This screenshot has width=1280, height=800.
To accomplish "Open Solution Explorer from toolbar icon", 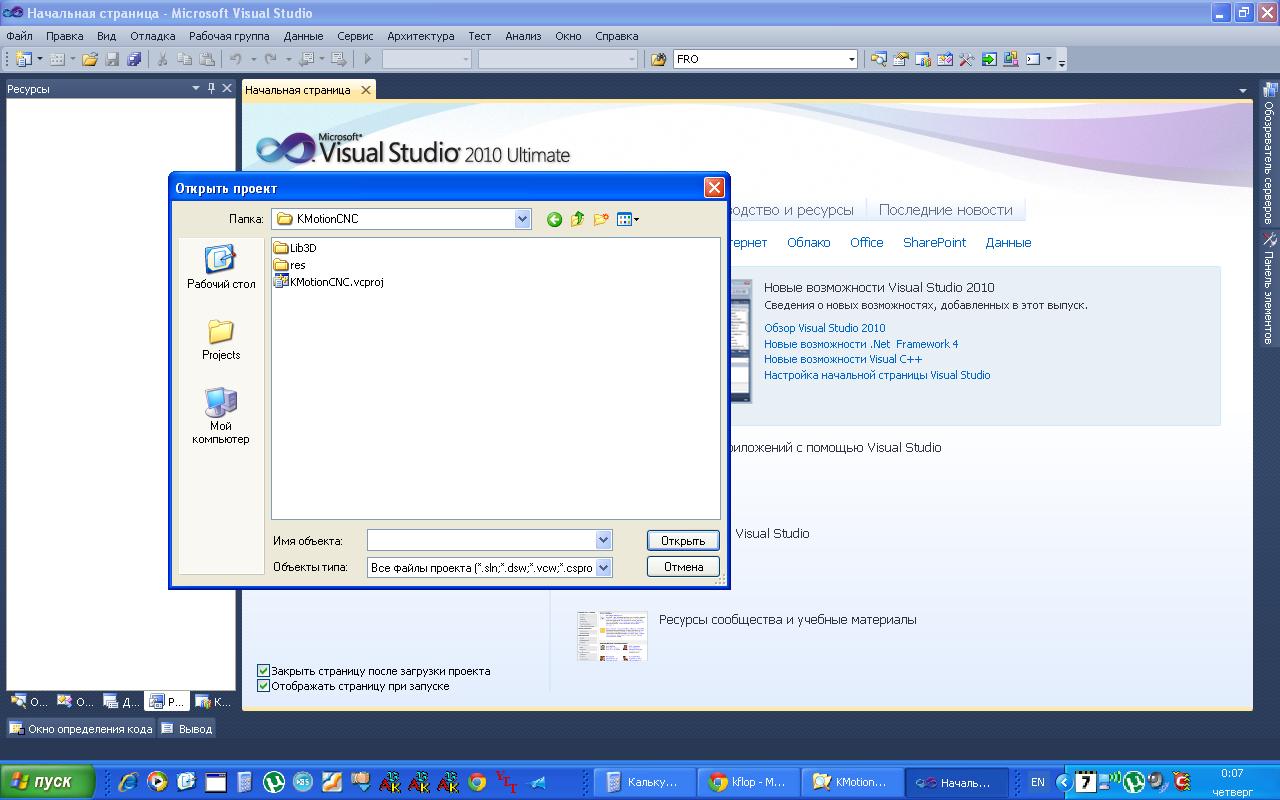I will click(x=879, y=59).
